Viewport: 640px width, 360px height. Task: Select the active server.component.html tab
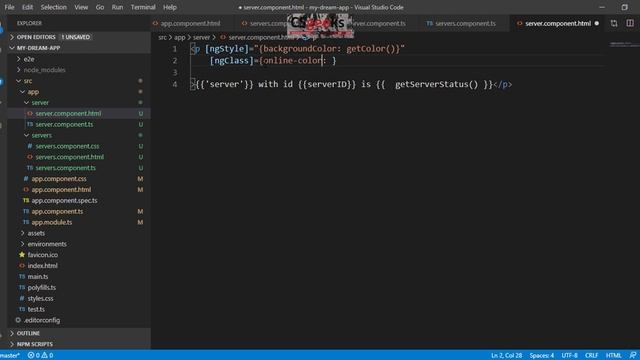[558, 23]
